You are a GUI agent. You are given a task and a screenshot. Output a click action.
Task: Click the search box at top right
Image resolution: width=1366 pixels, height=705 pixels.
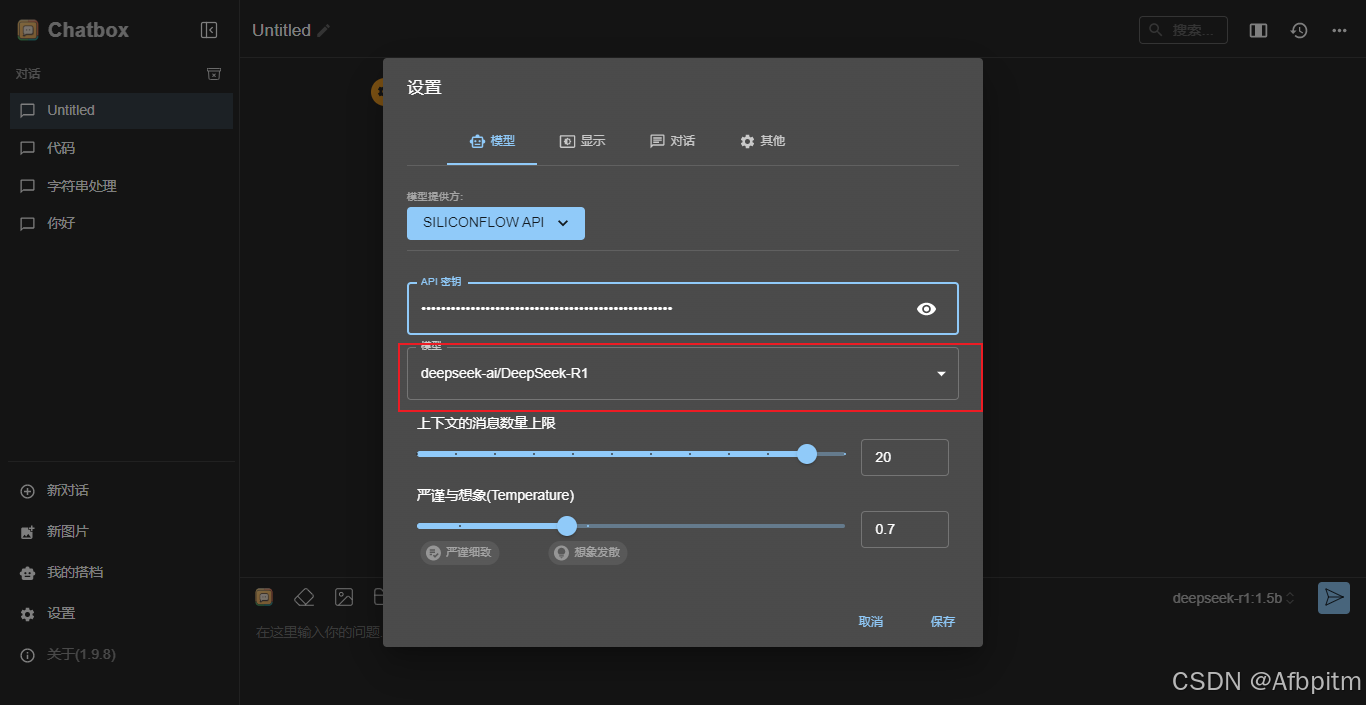click(1183, 30)
